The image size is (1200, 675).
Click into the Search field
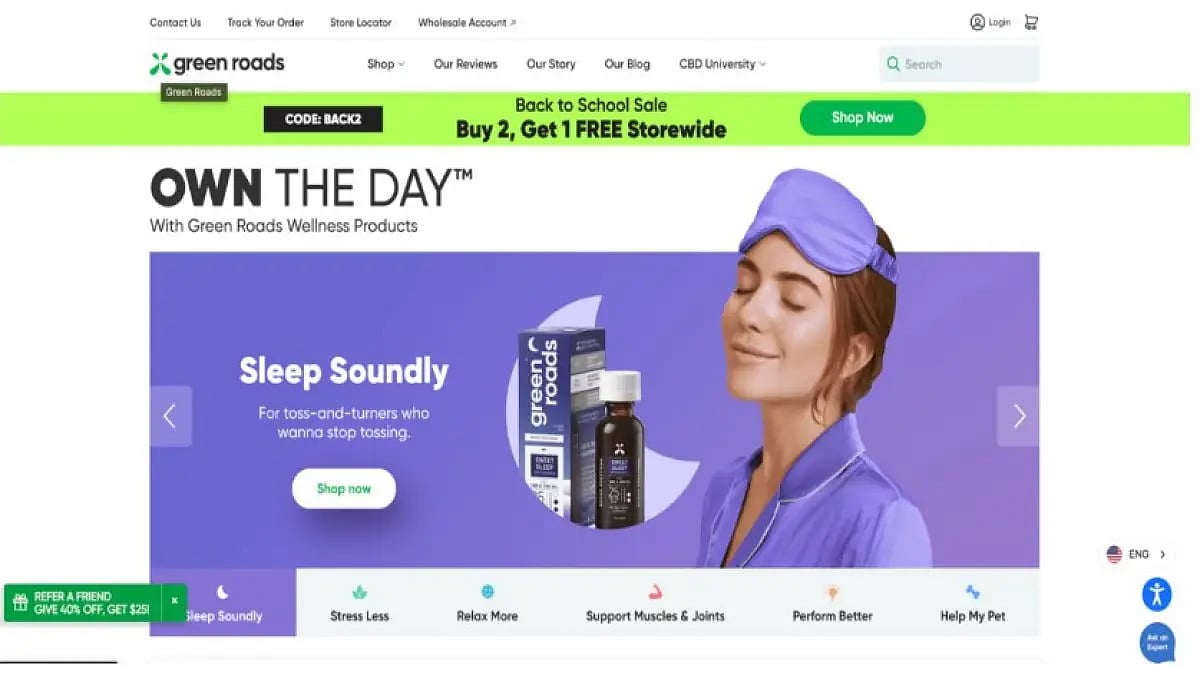[x=959, y=64]
